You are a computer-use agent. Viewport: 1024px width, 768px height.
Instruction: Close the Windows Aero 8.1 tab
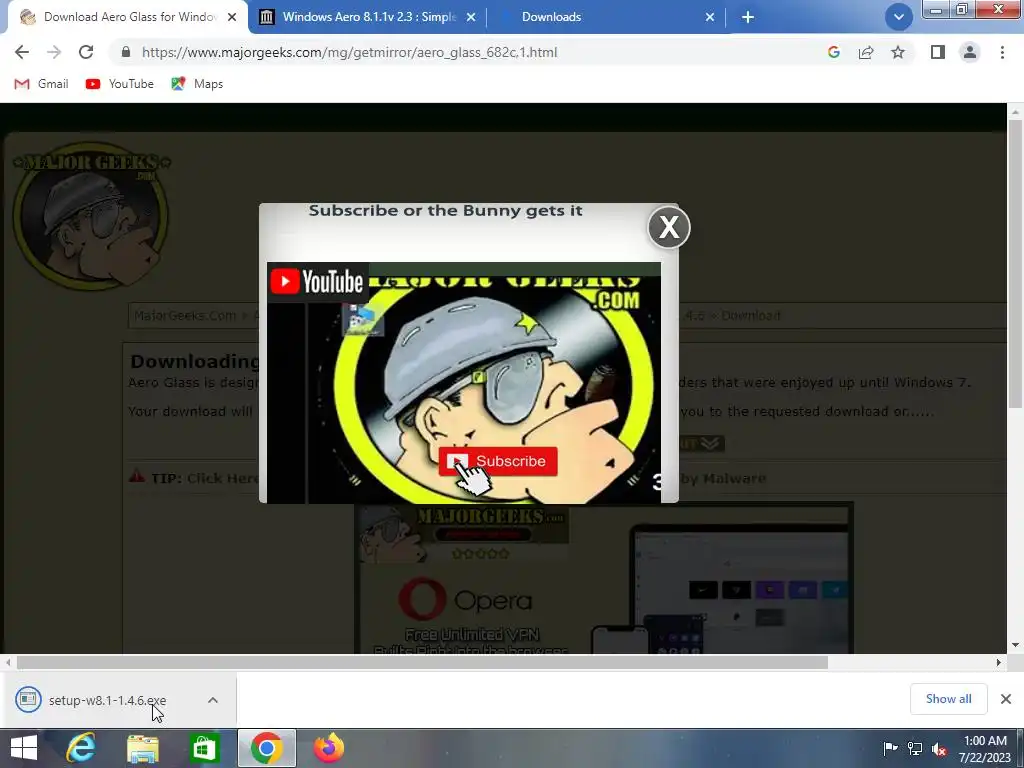coord(471,17)
